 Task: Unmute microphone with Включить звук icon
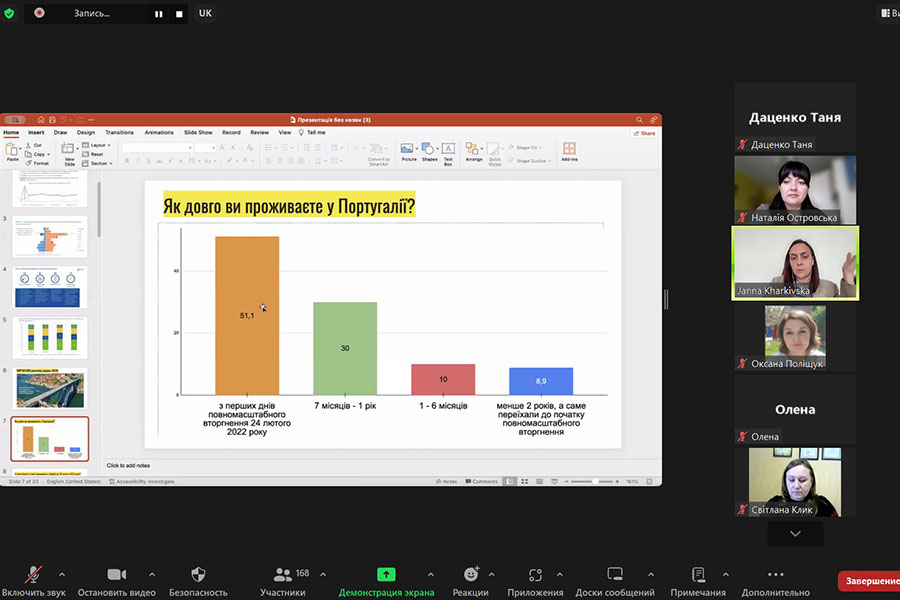point(33,575)
